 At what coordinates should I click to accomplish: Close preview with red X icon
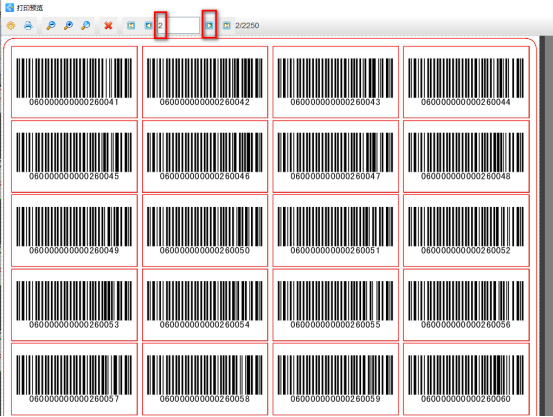[x=108, y=25]
